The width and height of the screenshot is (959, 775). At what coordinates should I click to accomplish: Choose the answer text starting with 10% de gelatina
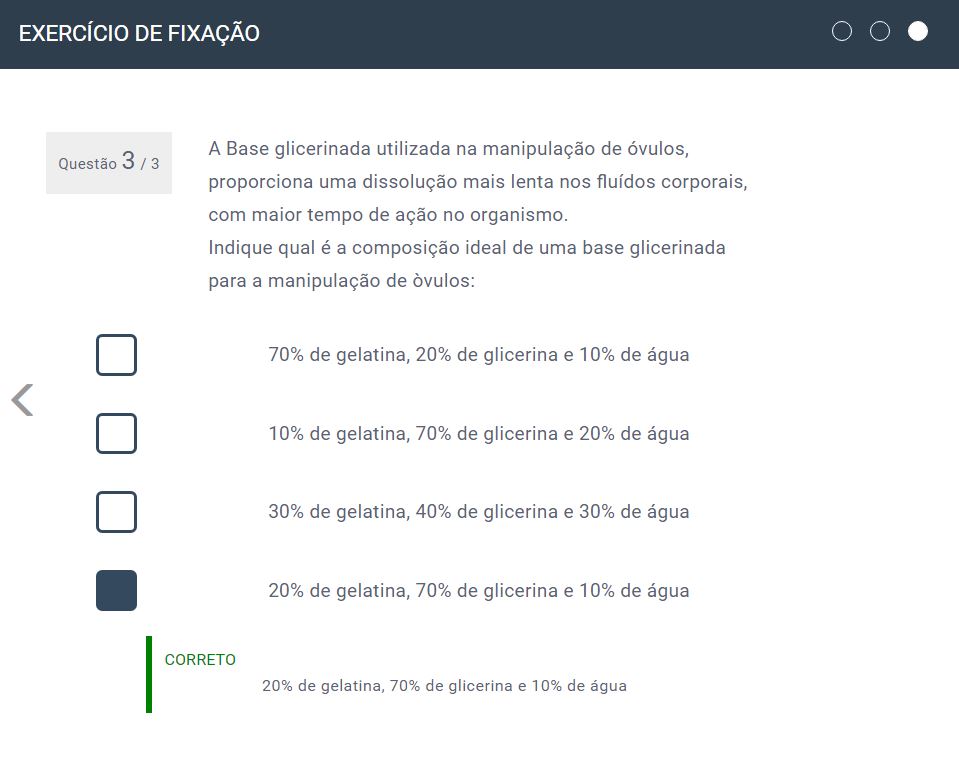tap(478, 434)
